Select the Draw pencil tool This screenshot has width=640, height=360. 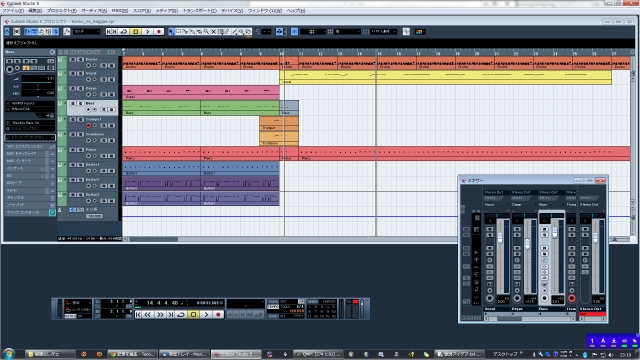coord(227,31)
